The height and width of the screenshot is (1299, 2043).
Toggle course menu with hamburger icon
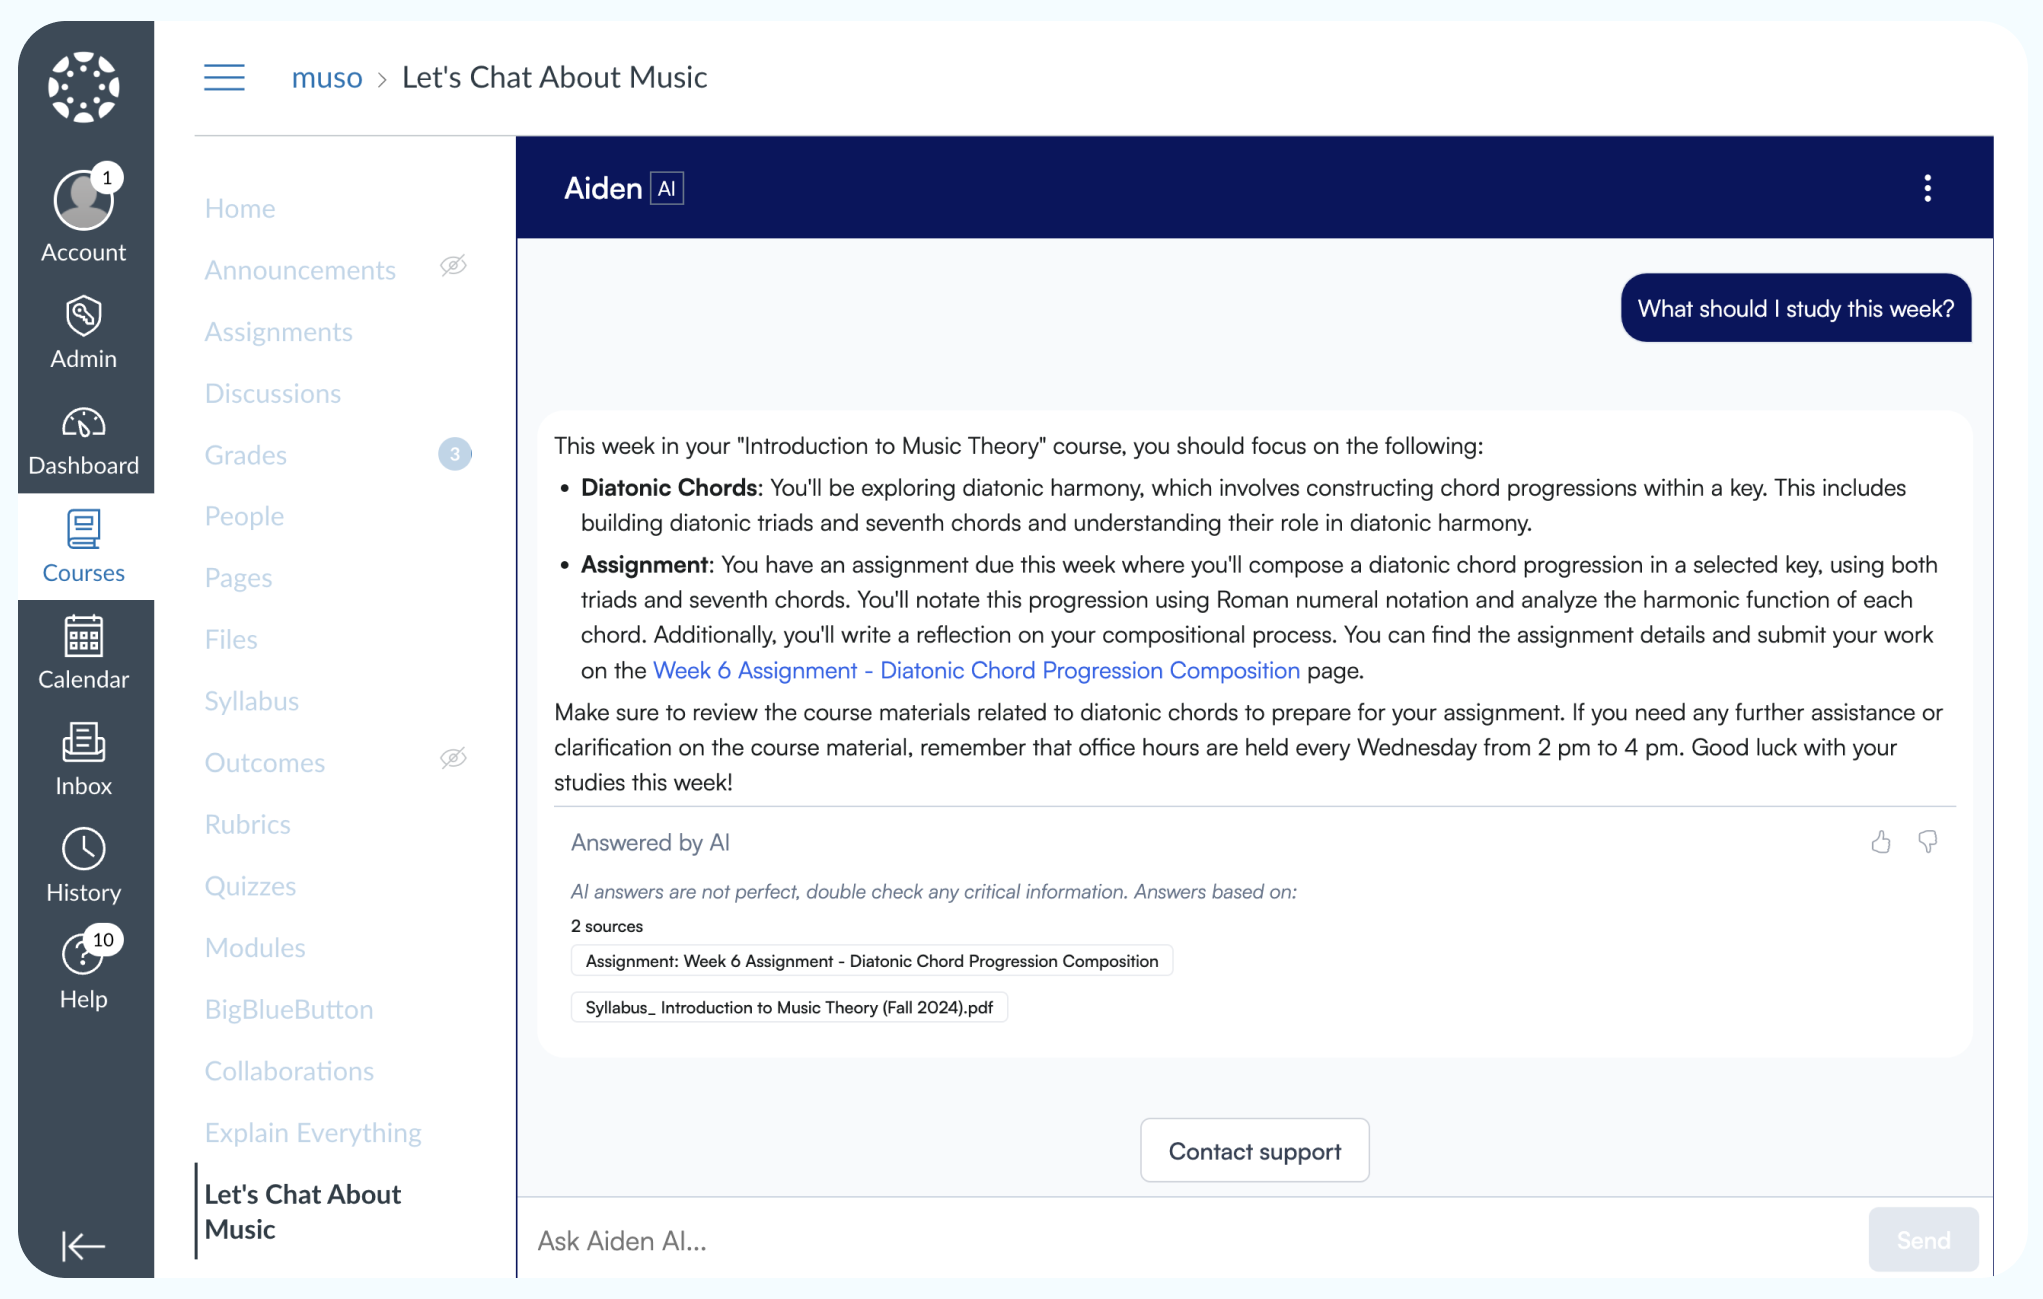[x=224, y=77]
